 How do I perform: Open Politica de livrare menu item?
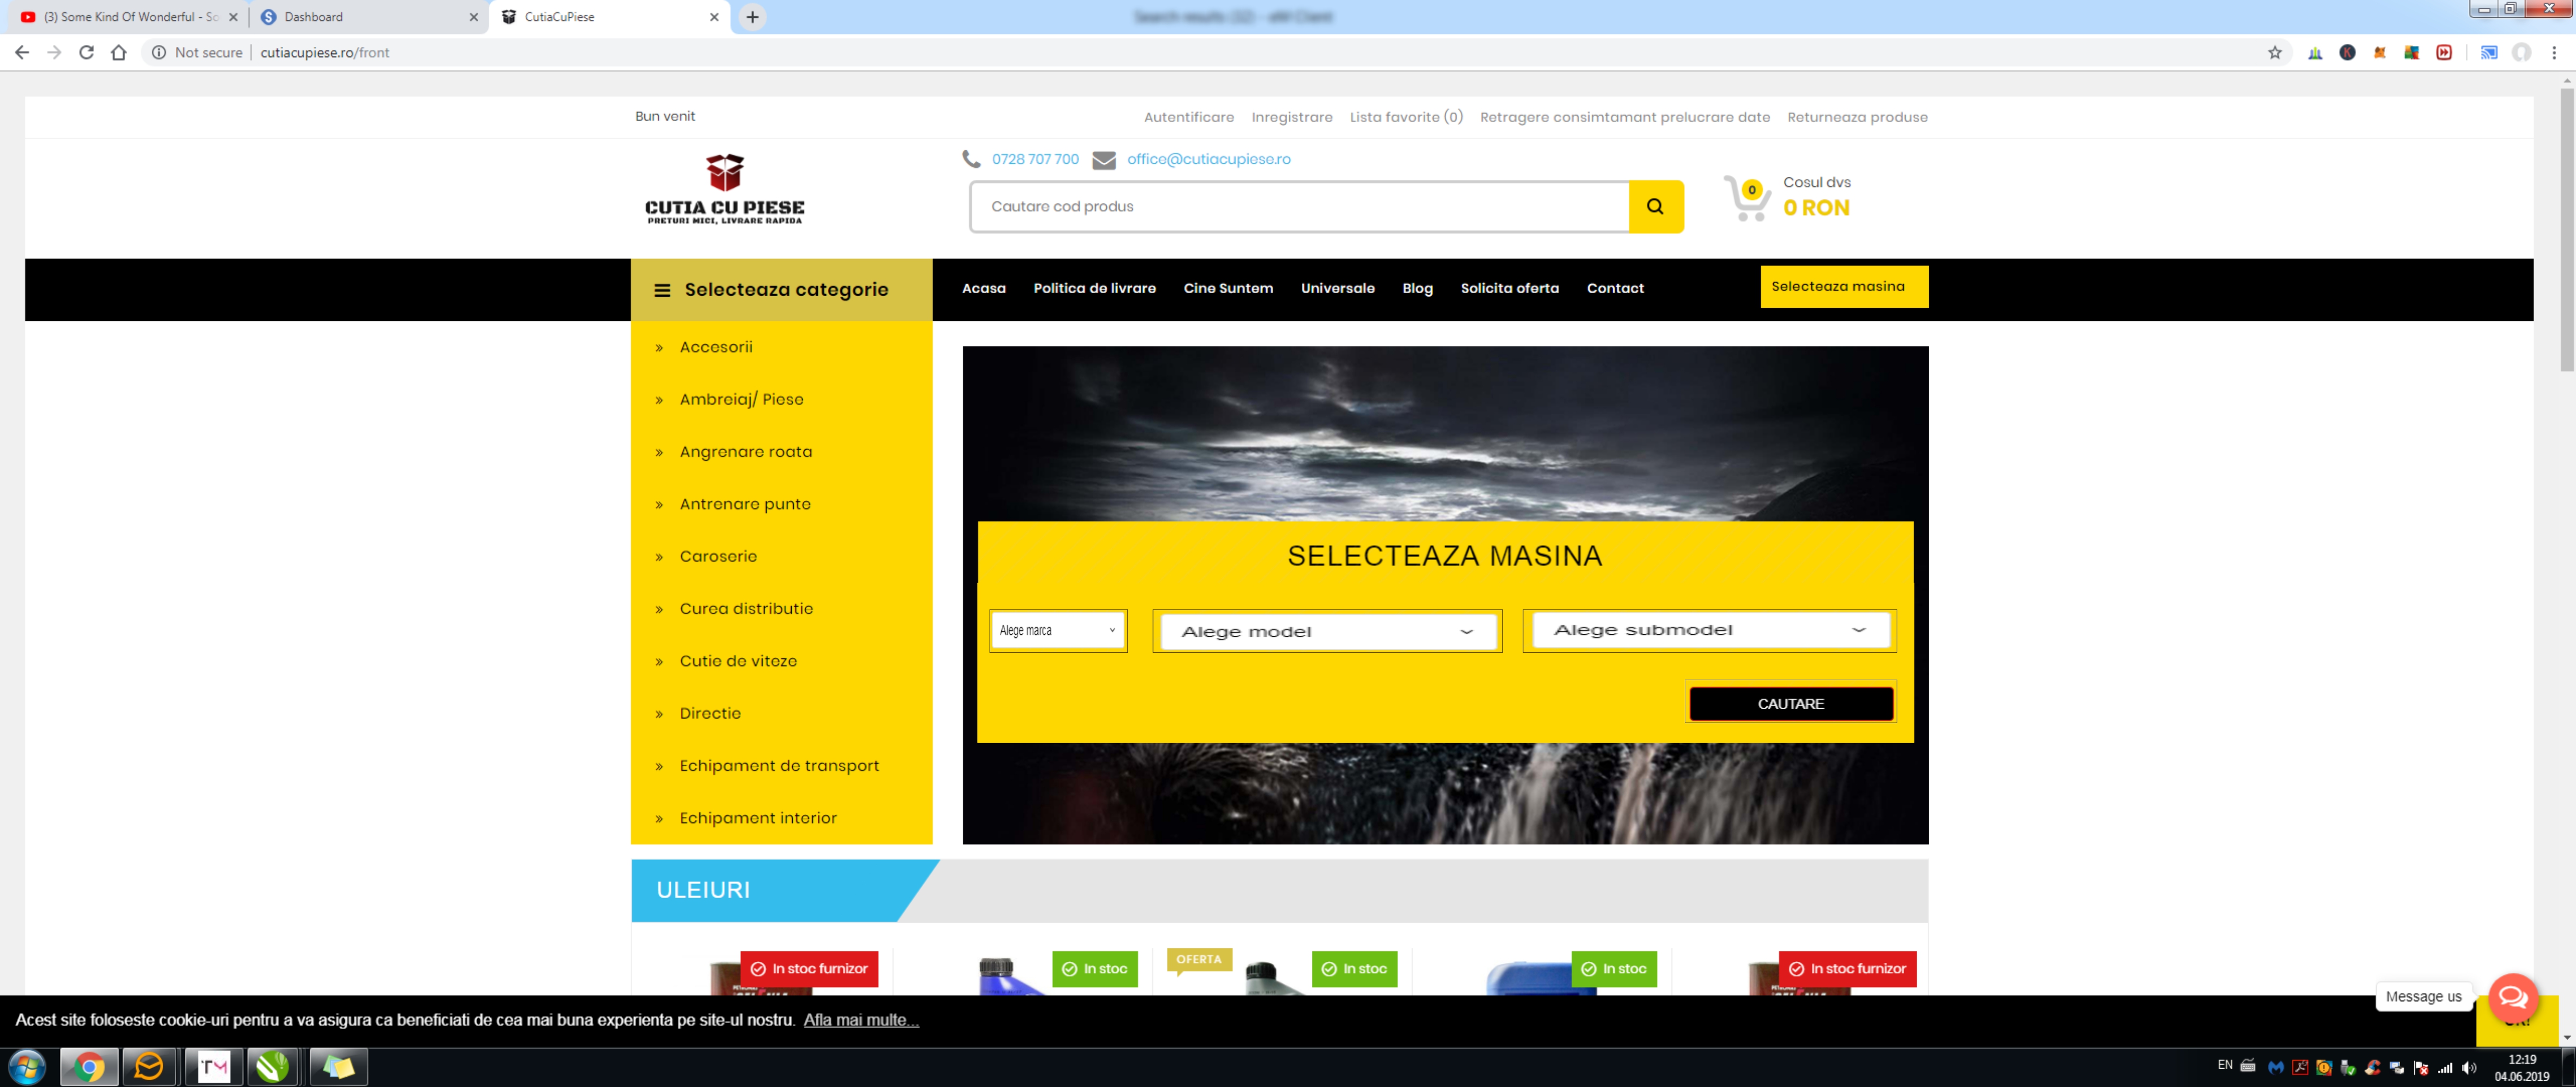click(x=1094, y=288)
